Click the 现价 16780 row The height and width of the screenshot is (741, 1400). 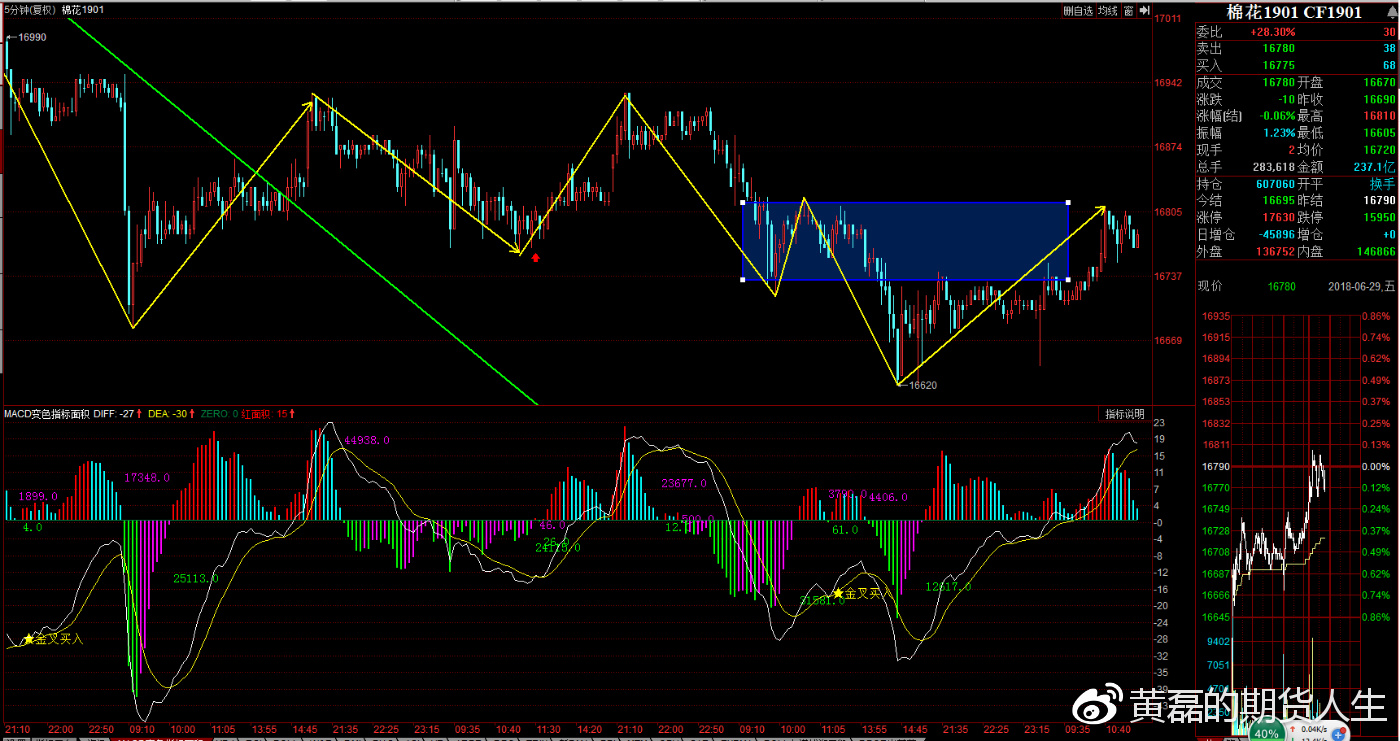coord(1296,286)
